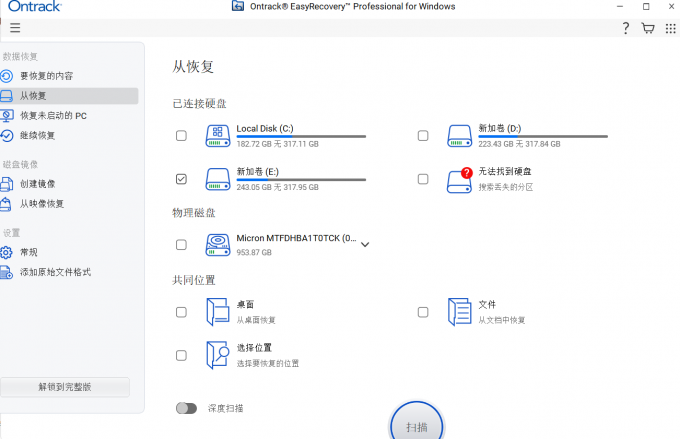Check the 选择位置 checkbox
The height and width of the screenshot is (439, 680).
[x=181, y=356]
